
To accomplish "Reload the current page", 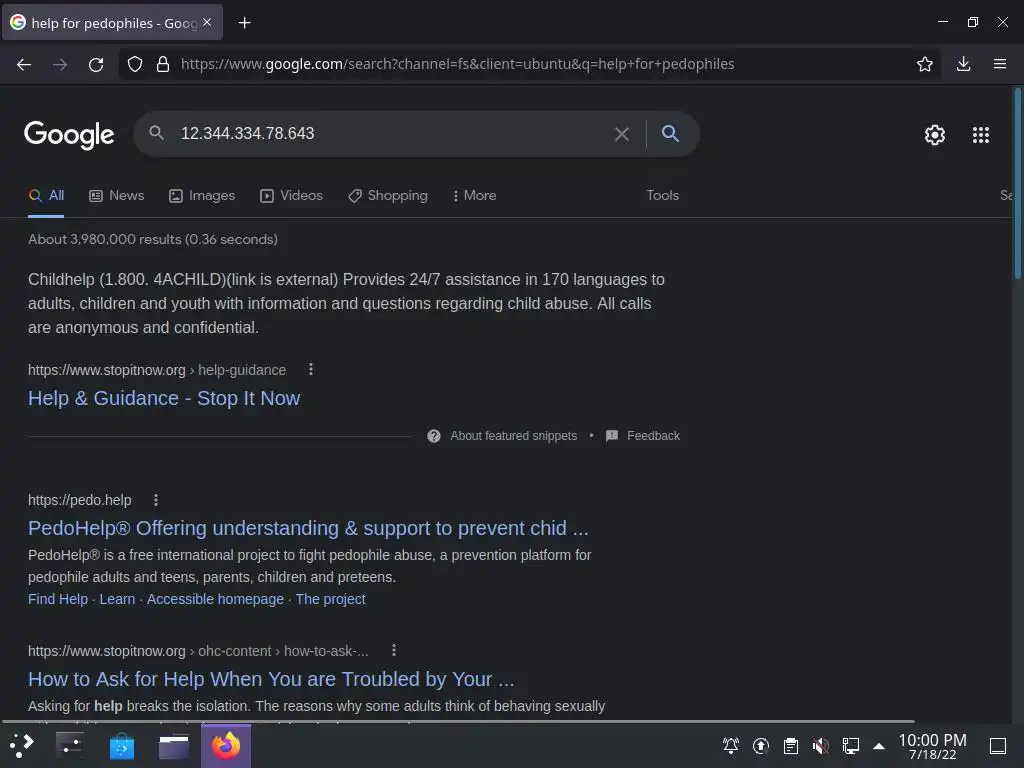I will (96, 64).
